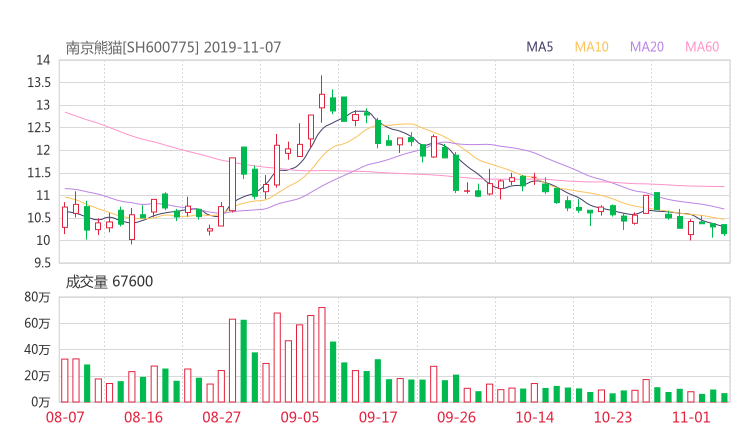Click the 08-16 date axis label

[143, 417]
